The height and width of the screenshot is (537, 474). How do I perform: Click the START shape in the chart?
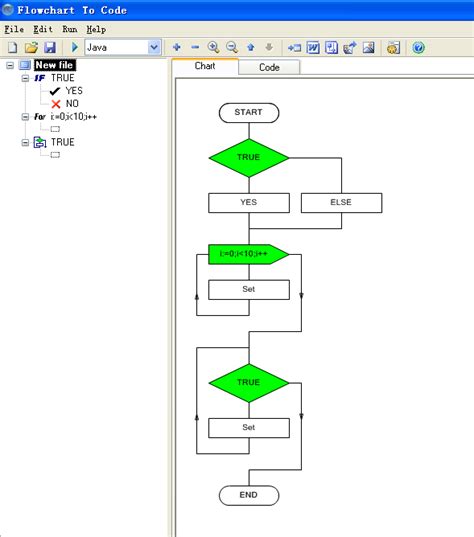(x=249, y=113)
